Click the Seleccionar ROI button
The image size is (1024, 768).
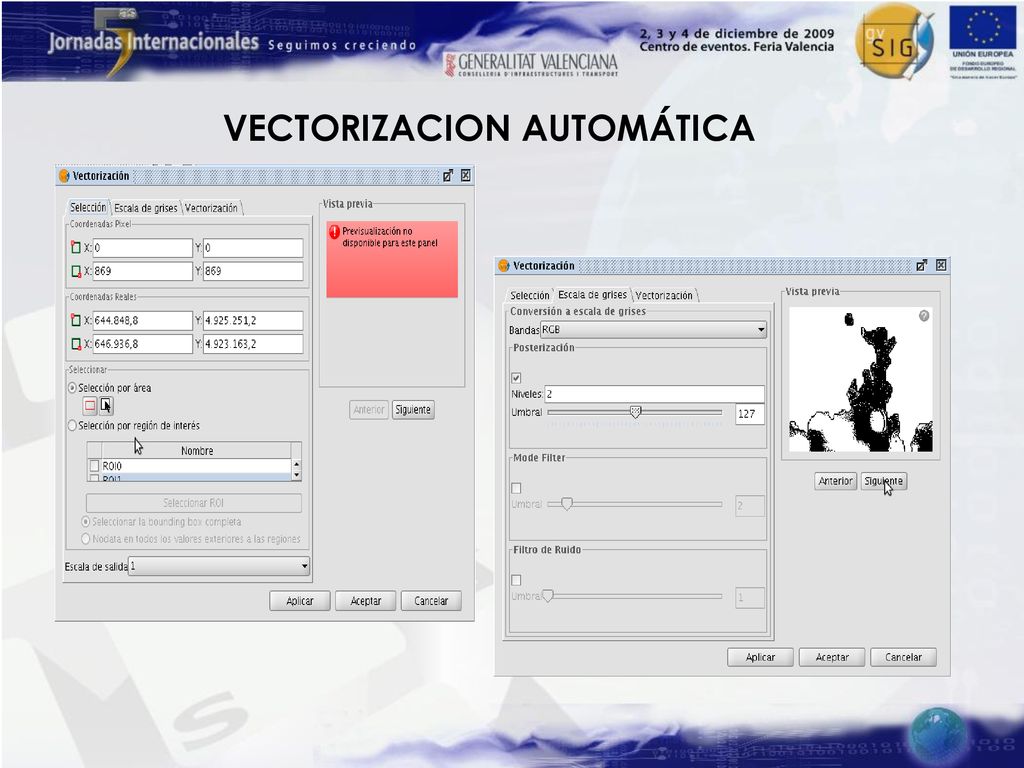coord(194,503)
